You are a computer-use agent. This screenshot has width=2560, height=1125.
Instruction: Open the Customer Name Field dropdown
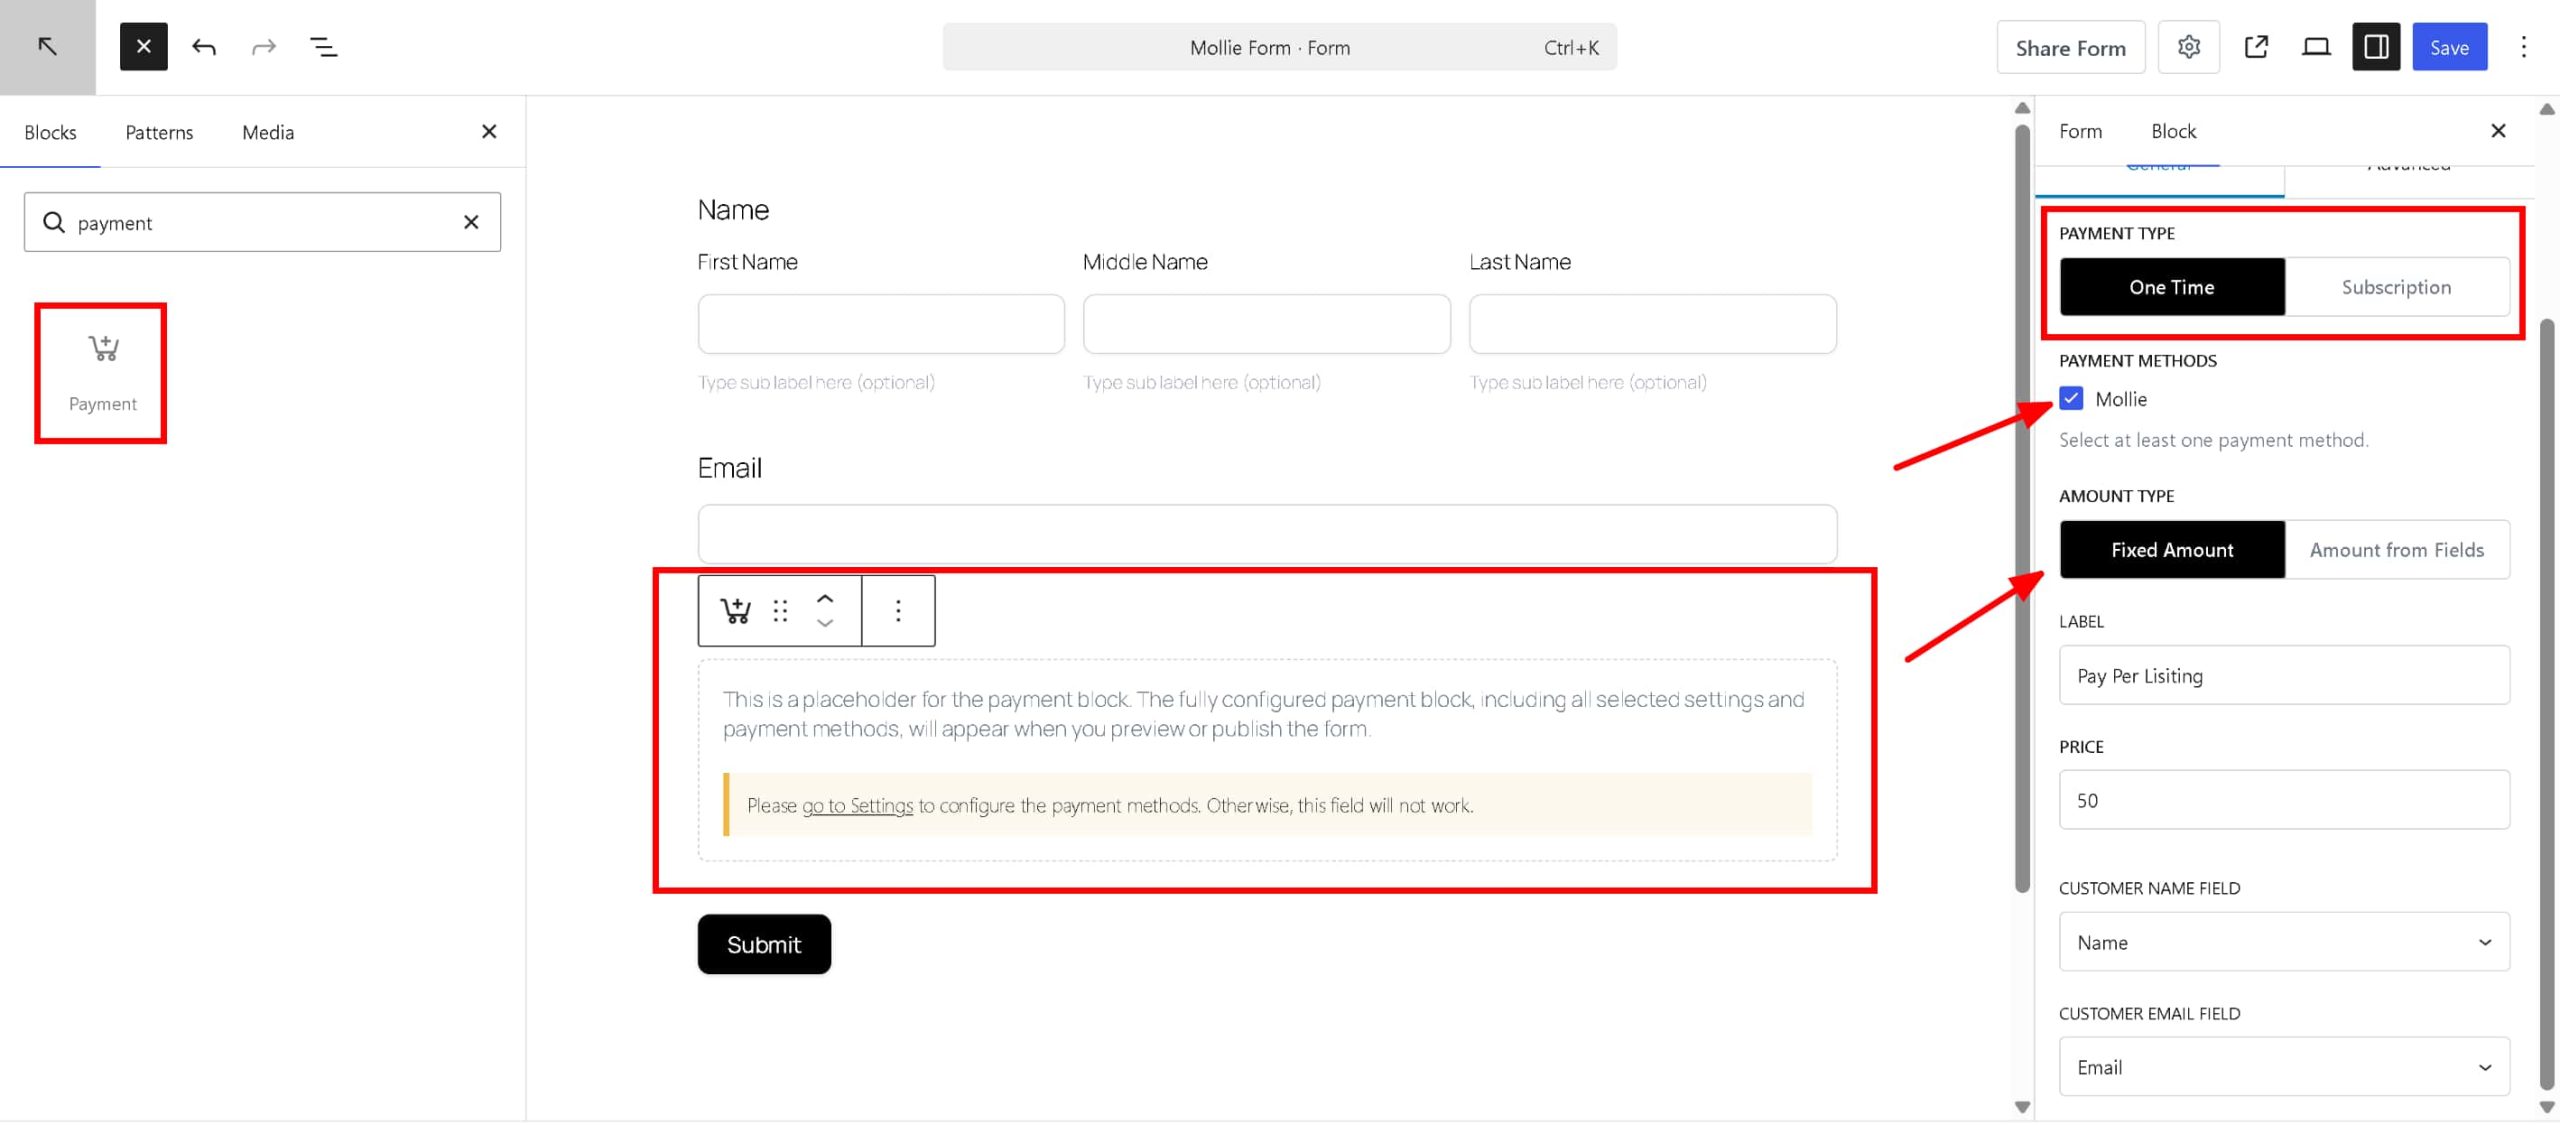(2284, 942)
